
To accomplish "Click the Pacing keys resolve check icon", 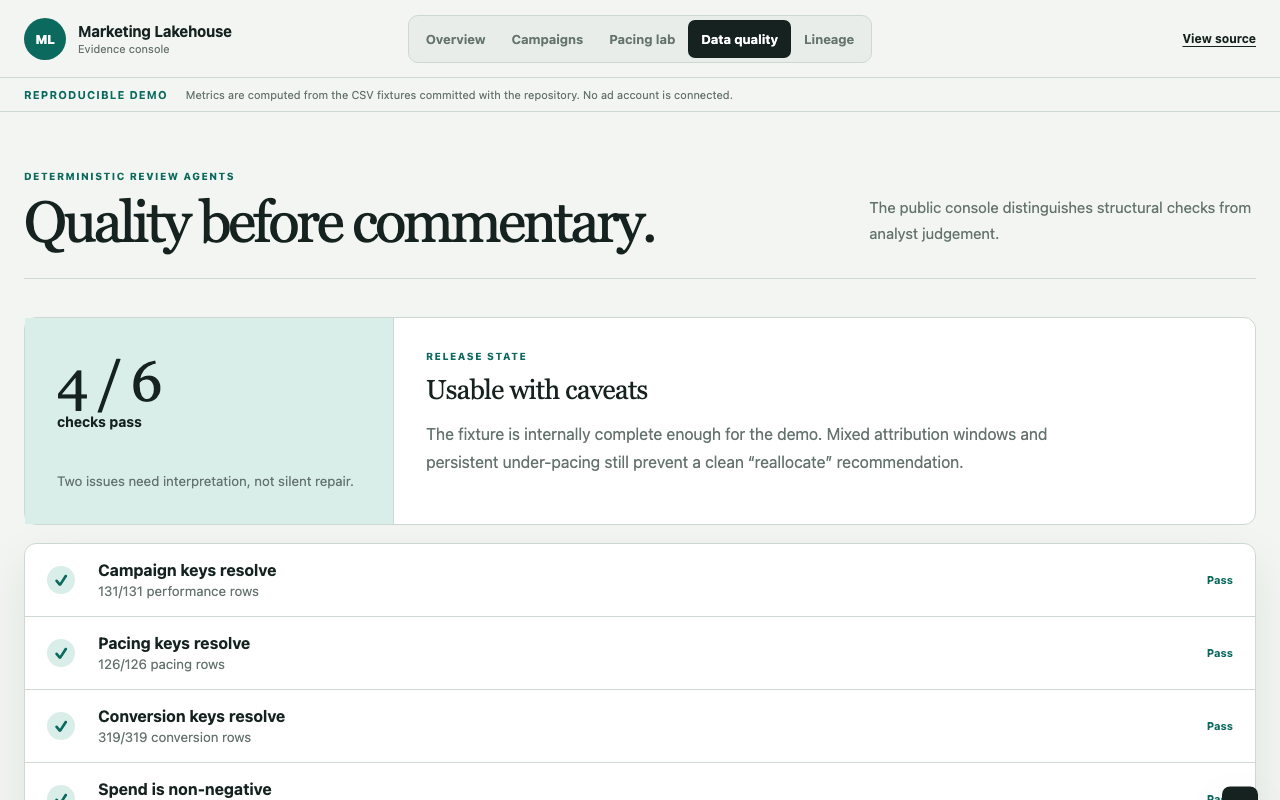I will (61, 653).
